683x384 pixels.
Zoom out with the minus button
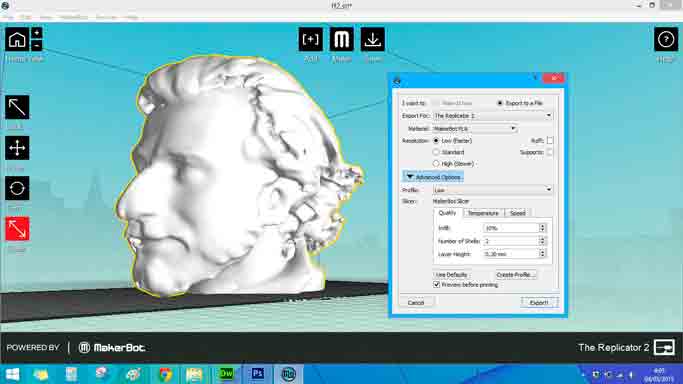[x=37, y=45]
